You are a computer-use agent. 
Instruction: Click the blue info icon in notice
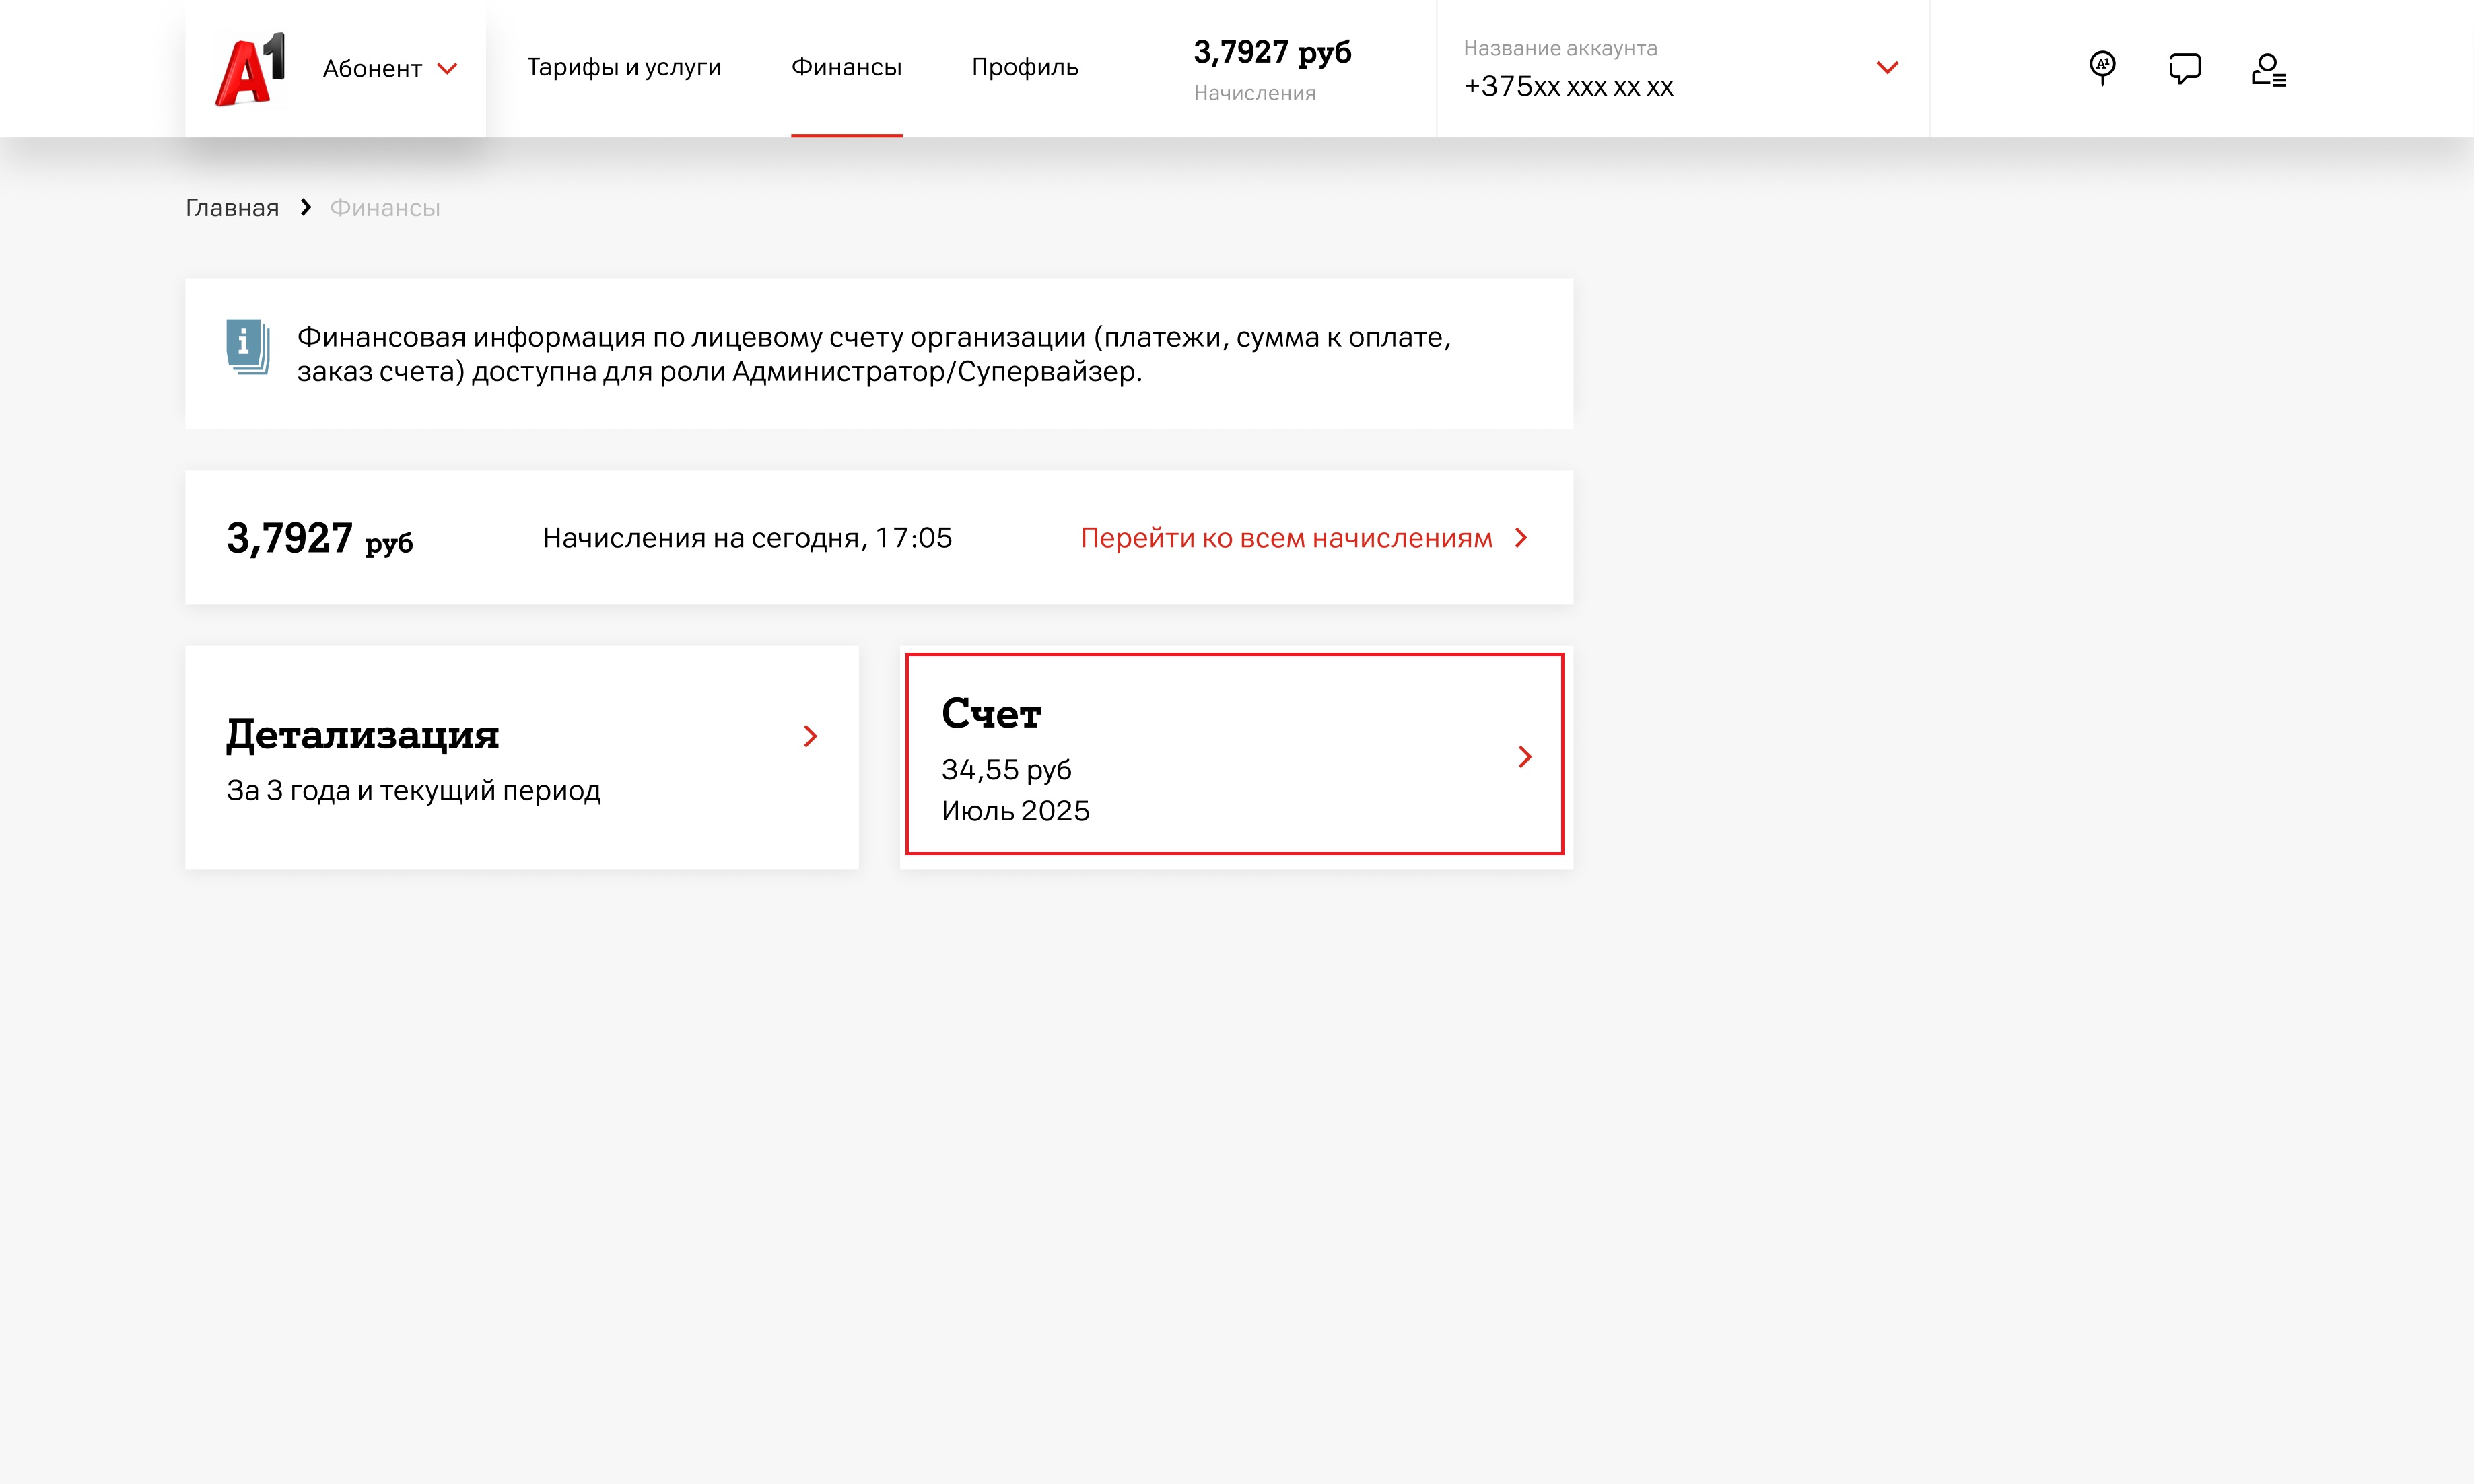click(247, 346)
